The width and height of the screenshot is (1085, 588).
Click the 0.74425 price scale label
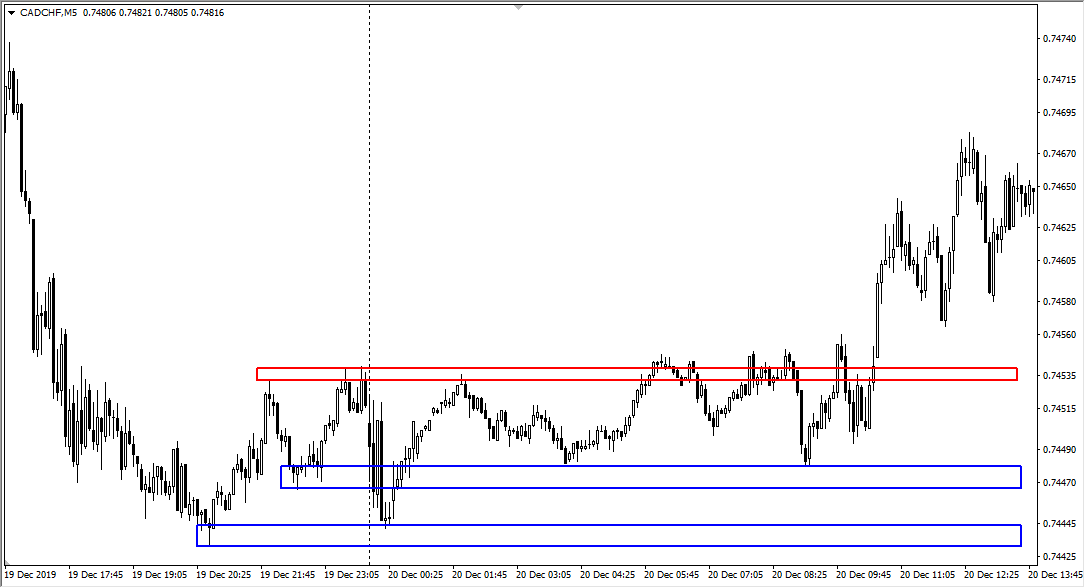[1059, 557]
